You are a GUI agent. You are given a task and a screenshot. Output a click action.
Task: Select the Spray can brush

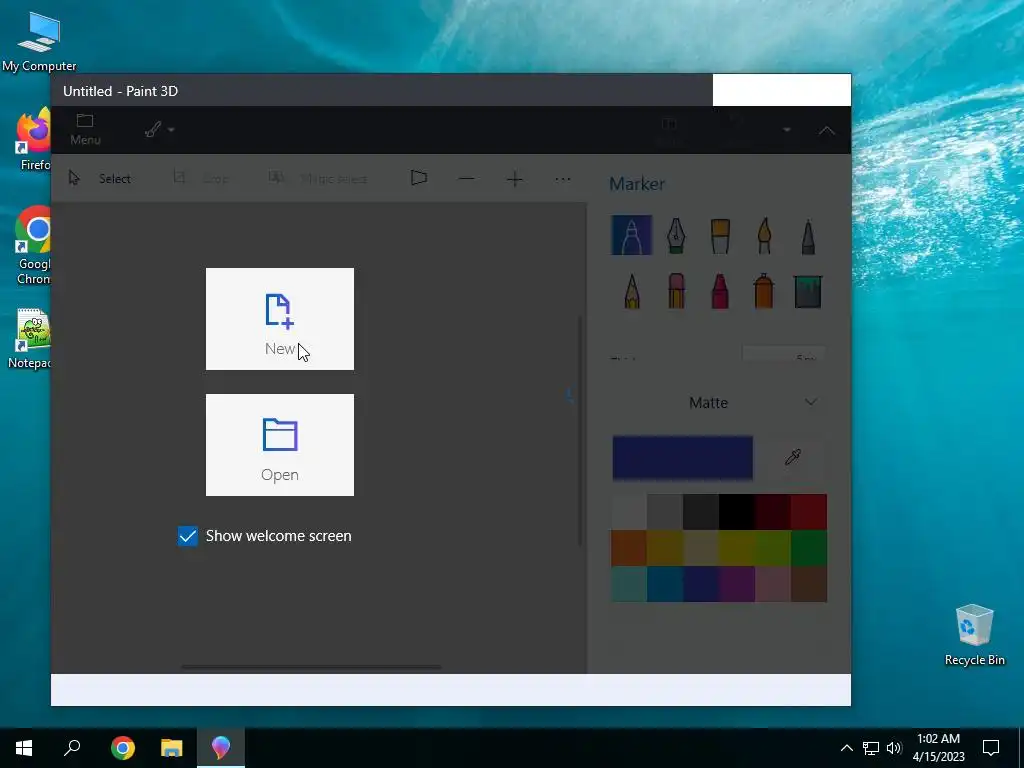[763, 291]
